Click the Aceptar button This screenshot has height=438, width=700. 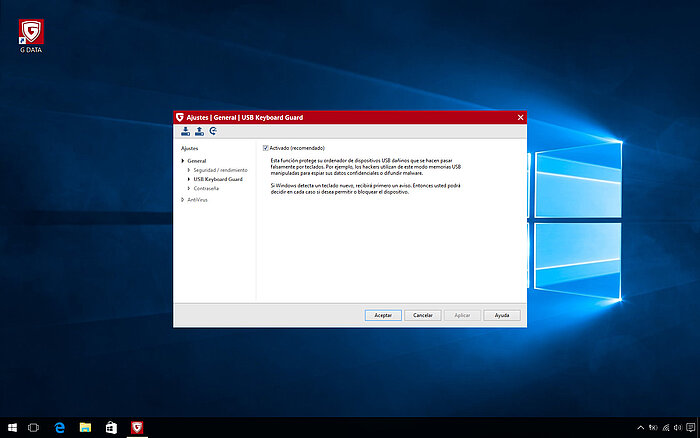coord(383,314)
